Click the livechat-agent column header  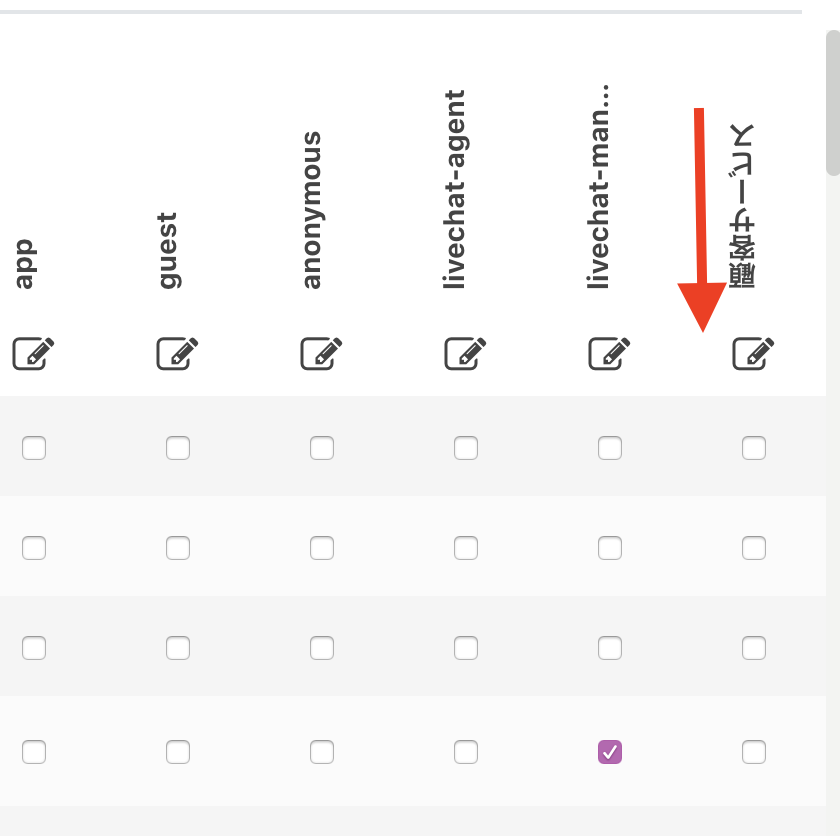point(454,189)
